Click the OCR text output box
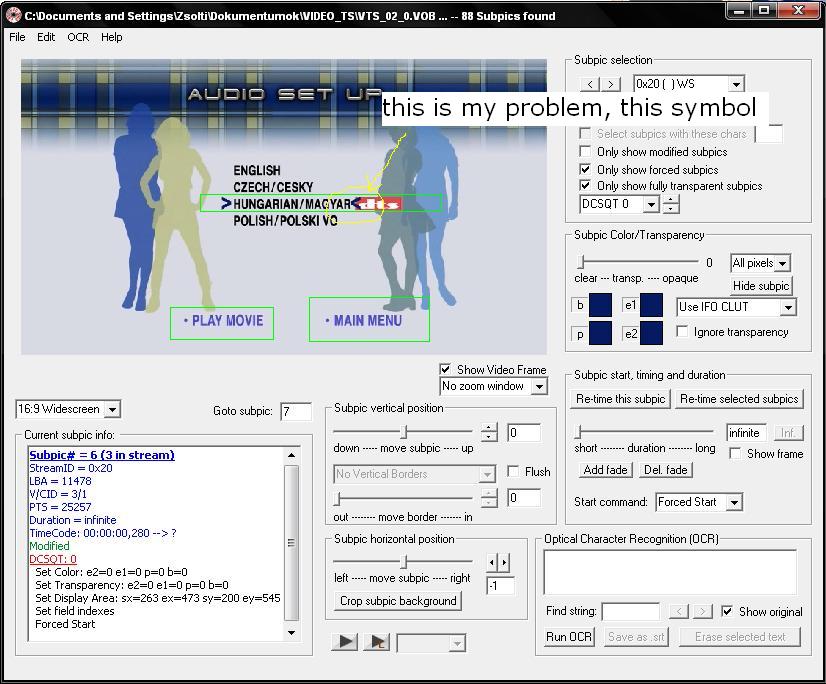This screenshot has width=826, height=684. (670, 572)
